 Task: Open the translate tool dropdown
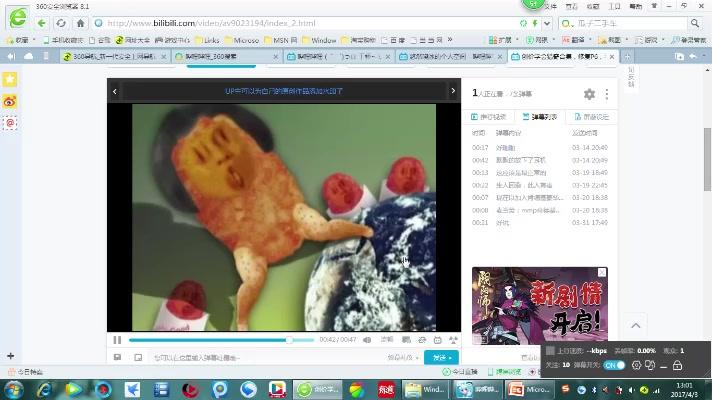pyautogui.click(x=577, y=40)
